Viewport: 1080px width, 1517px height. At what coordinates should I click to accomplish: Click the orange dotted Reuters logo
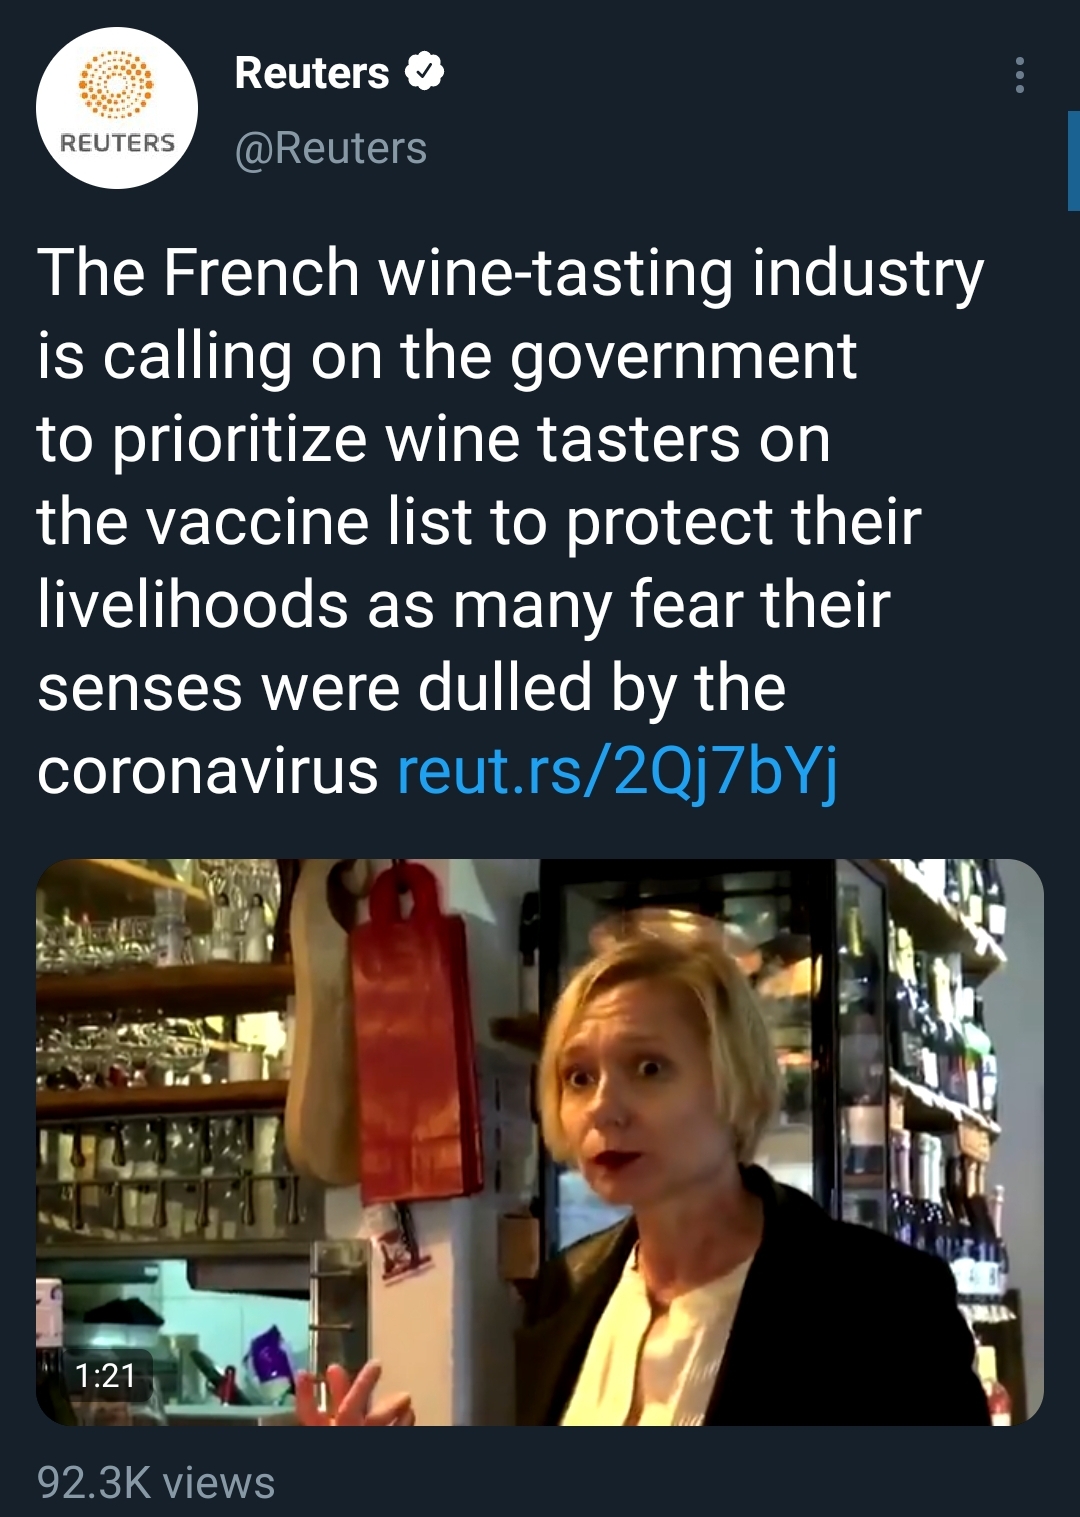point(117,85)
